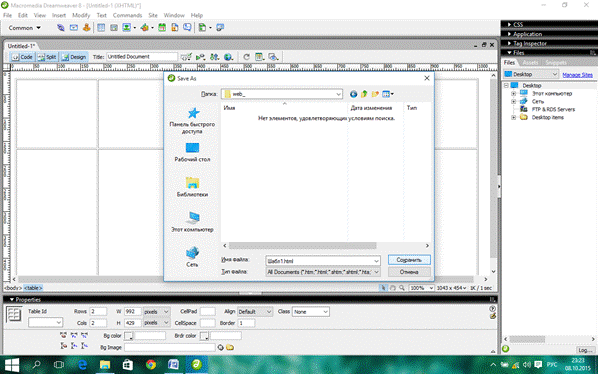Click the Email Link insert icon

tap(74, 28)
